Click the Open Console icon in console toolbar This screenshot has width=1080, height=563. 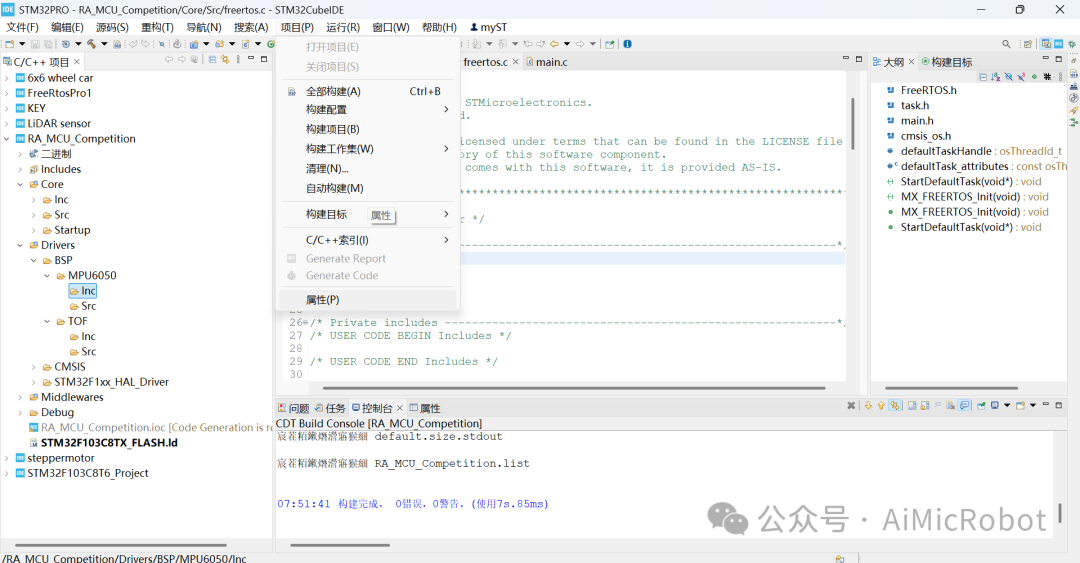(1021, 406)
